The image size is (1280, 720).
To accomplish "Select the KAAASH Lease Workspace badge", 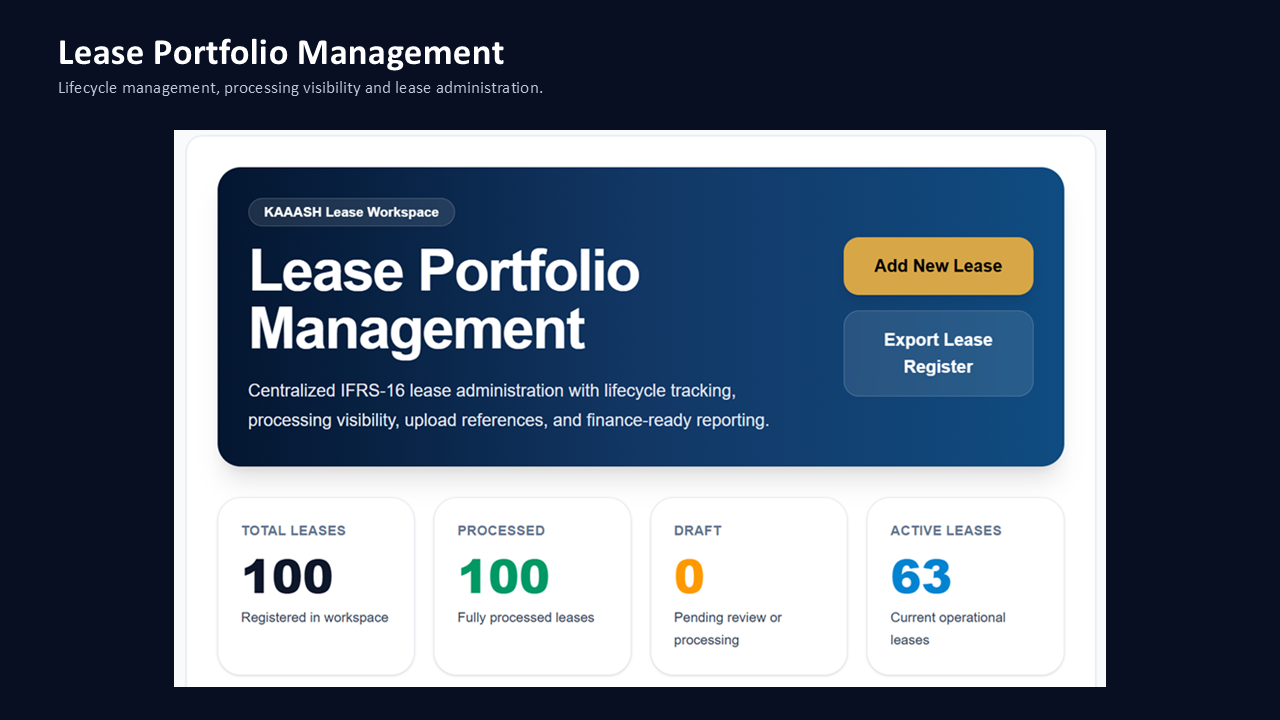I will tap(351, 212).
